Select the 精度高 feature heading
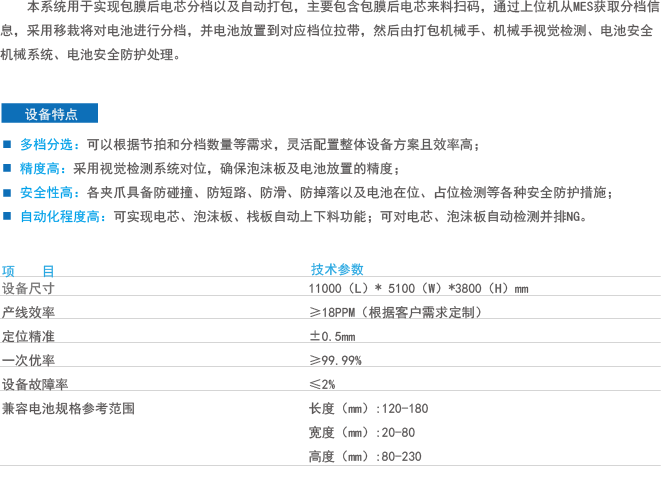 tap(39, 169)
